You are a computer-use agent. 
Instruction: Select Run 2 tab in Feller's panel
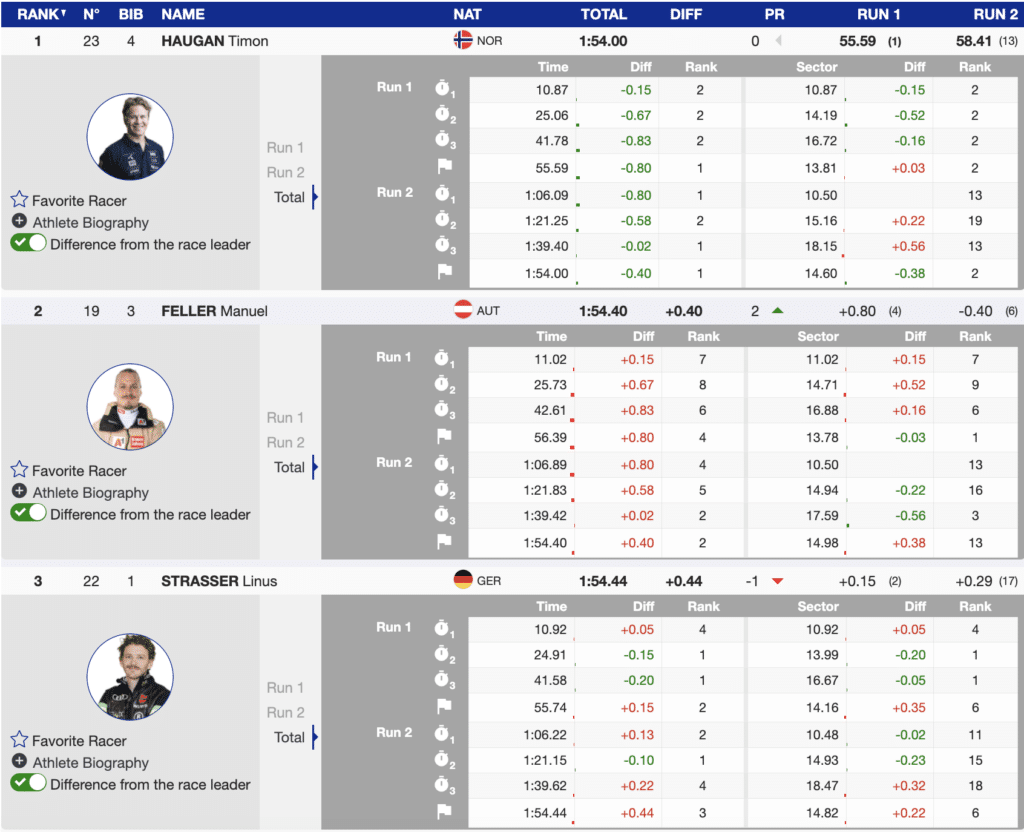(x=285, y=442)
